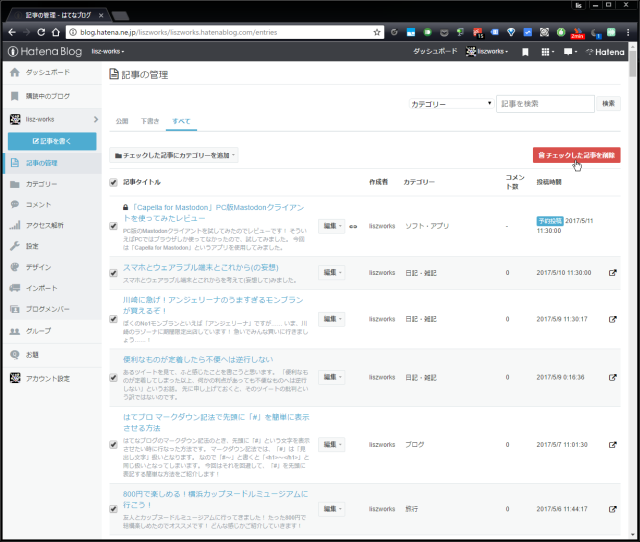Open the grid services menu icon

[547, 52]
